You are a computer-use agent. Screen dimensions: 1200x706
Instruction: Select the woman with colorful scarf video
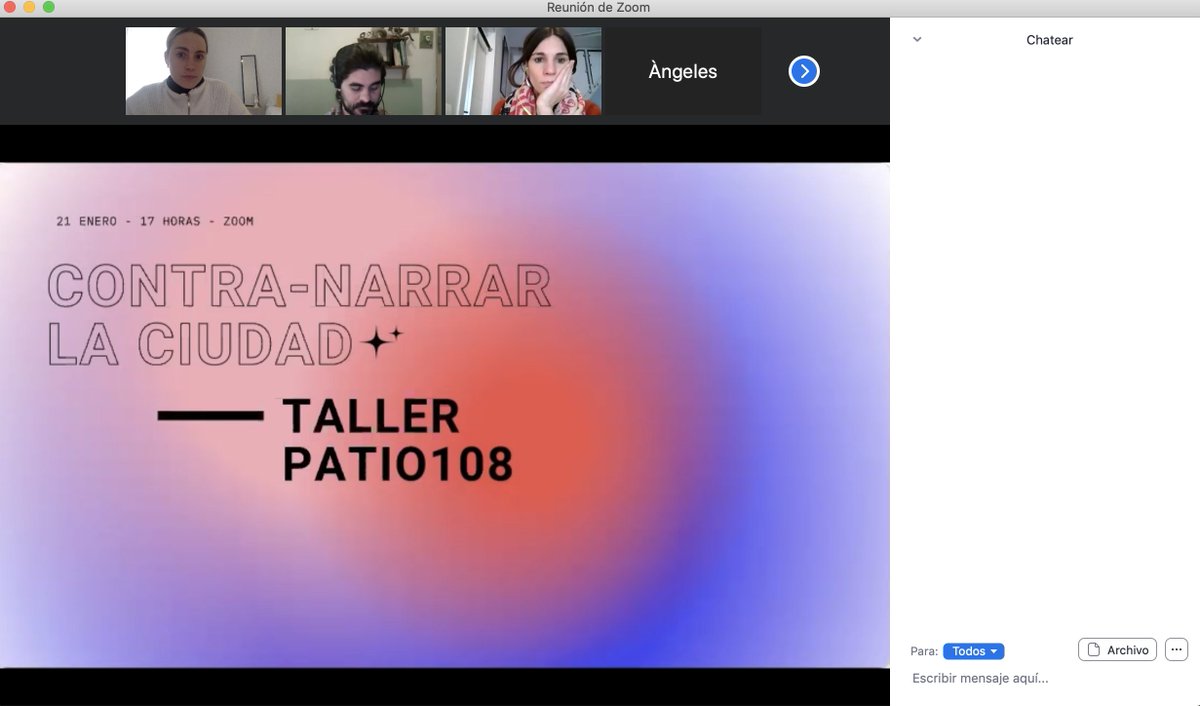click(x=523, y=71)
